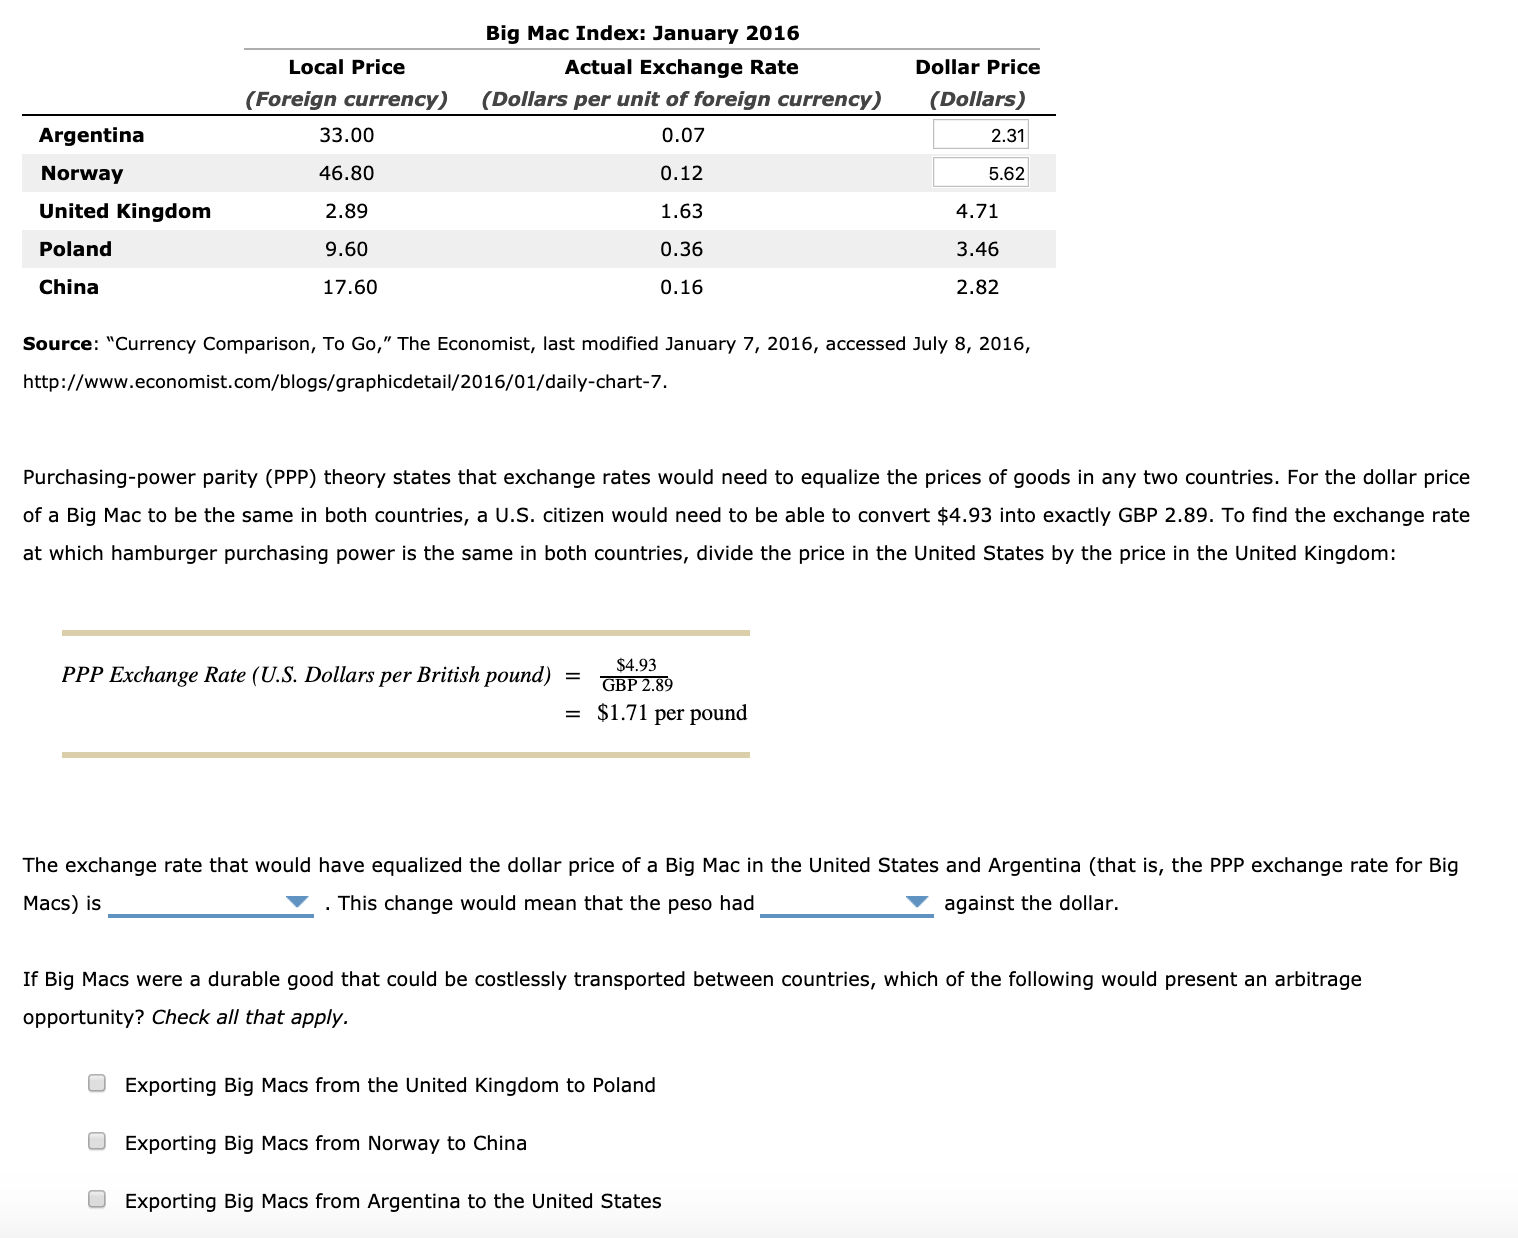Click Norway local price 46.80
1518x1238 pixels.
[347, 173]
